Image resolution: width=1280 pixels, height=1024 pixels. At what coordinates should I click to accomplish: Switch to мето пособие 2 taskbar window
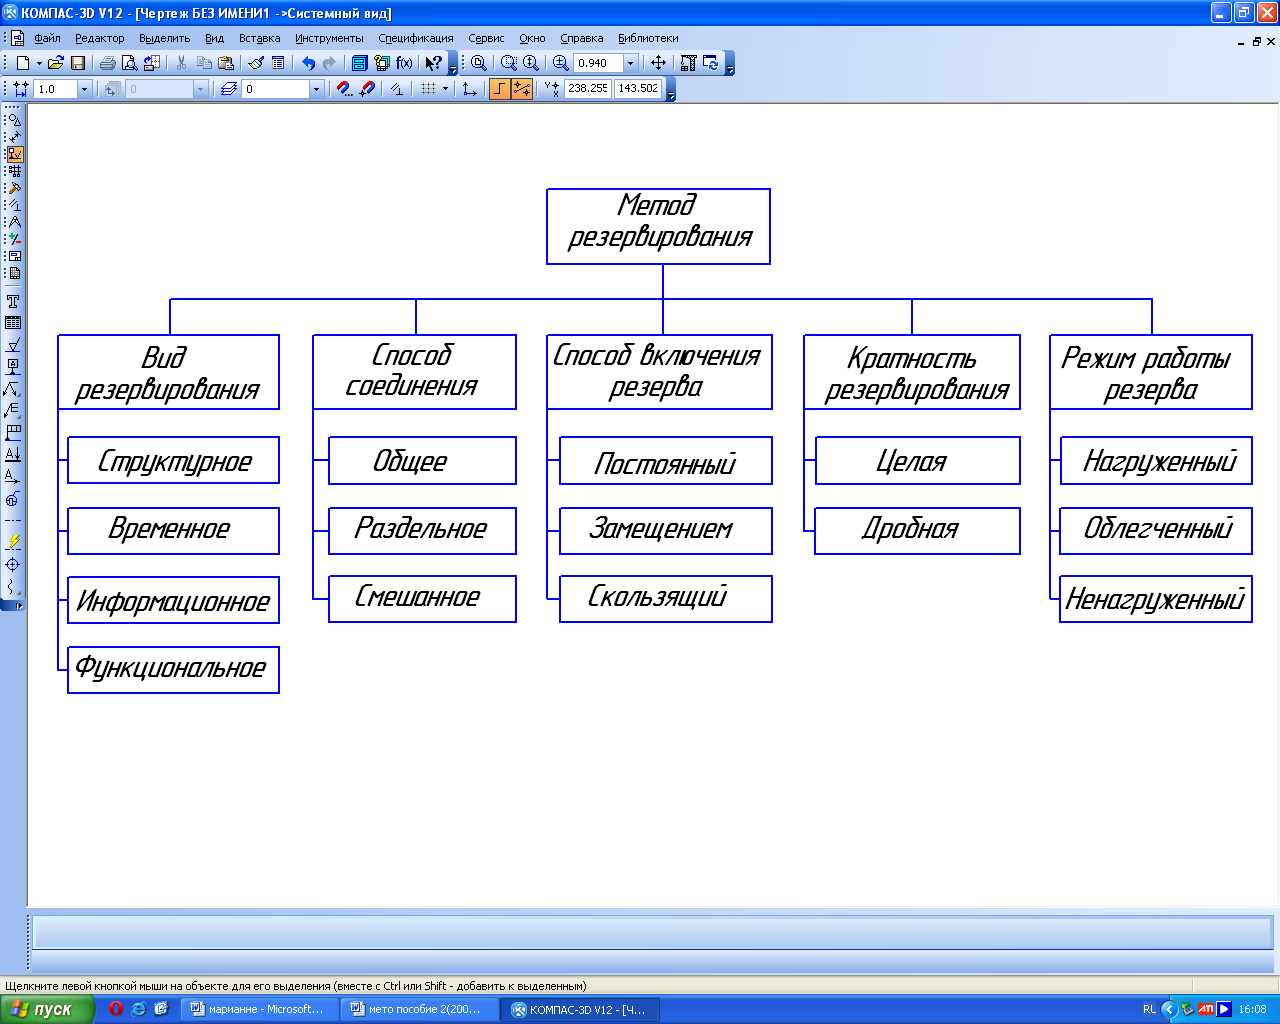[x=421, y=1009]
